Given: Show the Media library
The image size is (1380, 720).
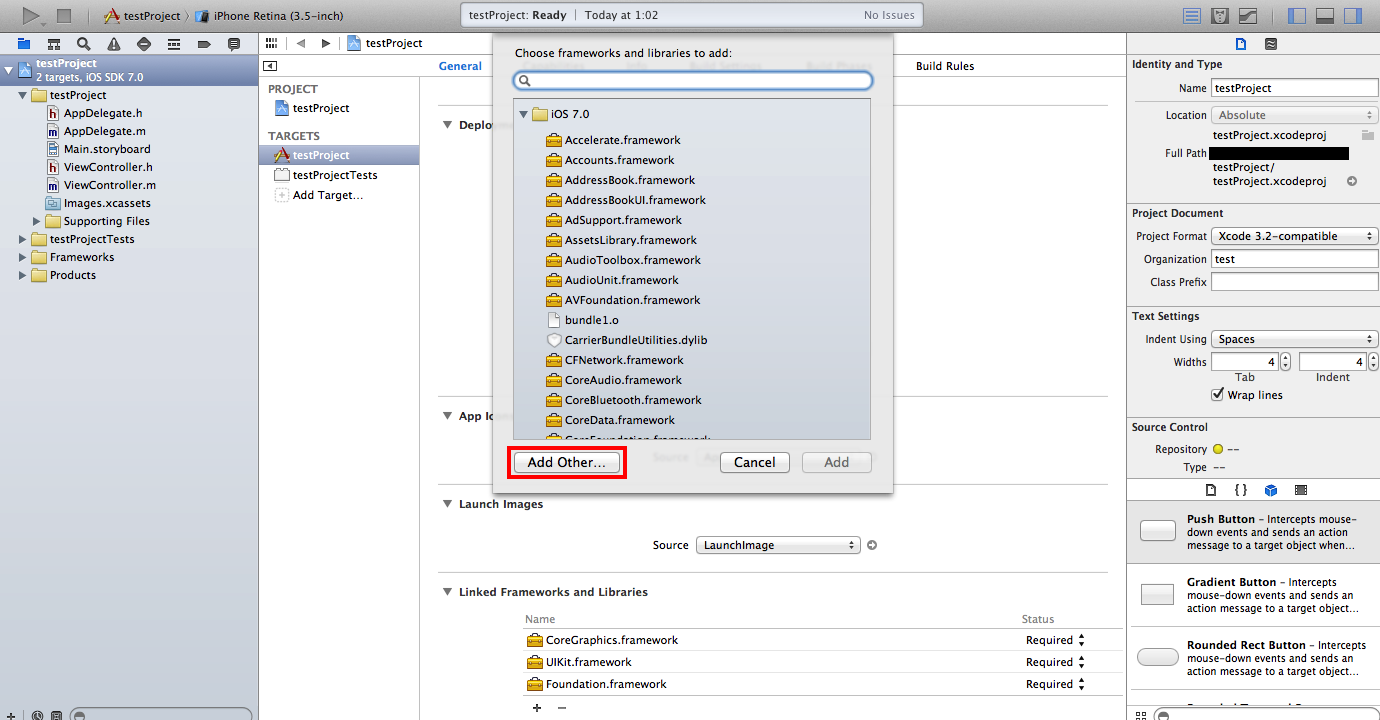Looking at the screenshot, I should tap(1300, 490).
